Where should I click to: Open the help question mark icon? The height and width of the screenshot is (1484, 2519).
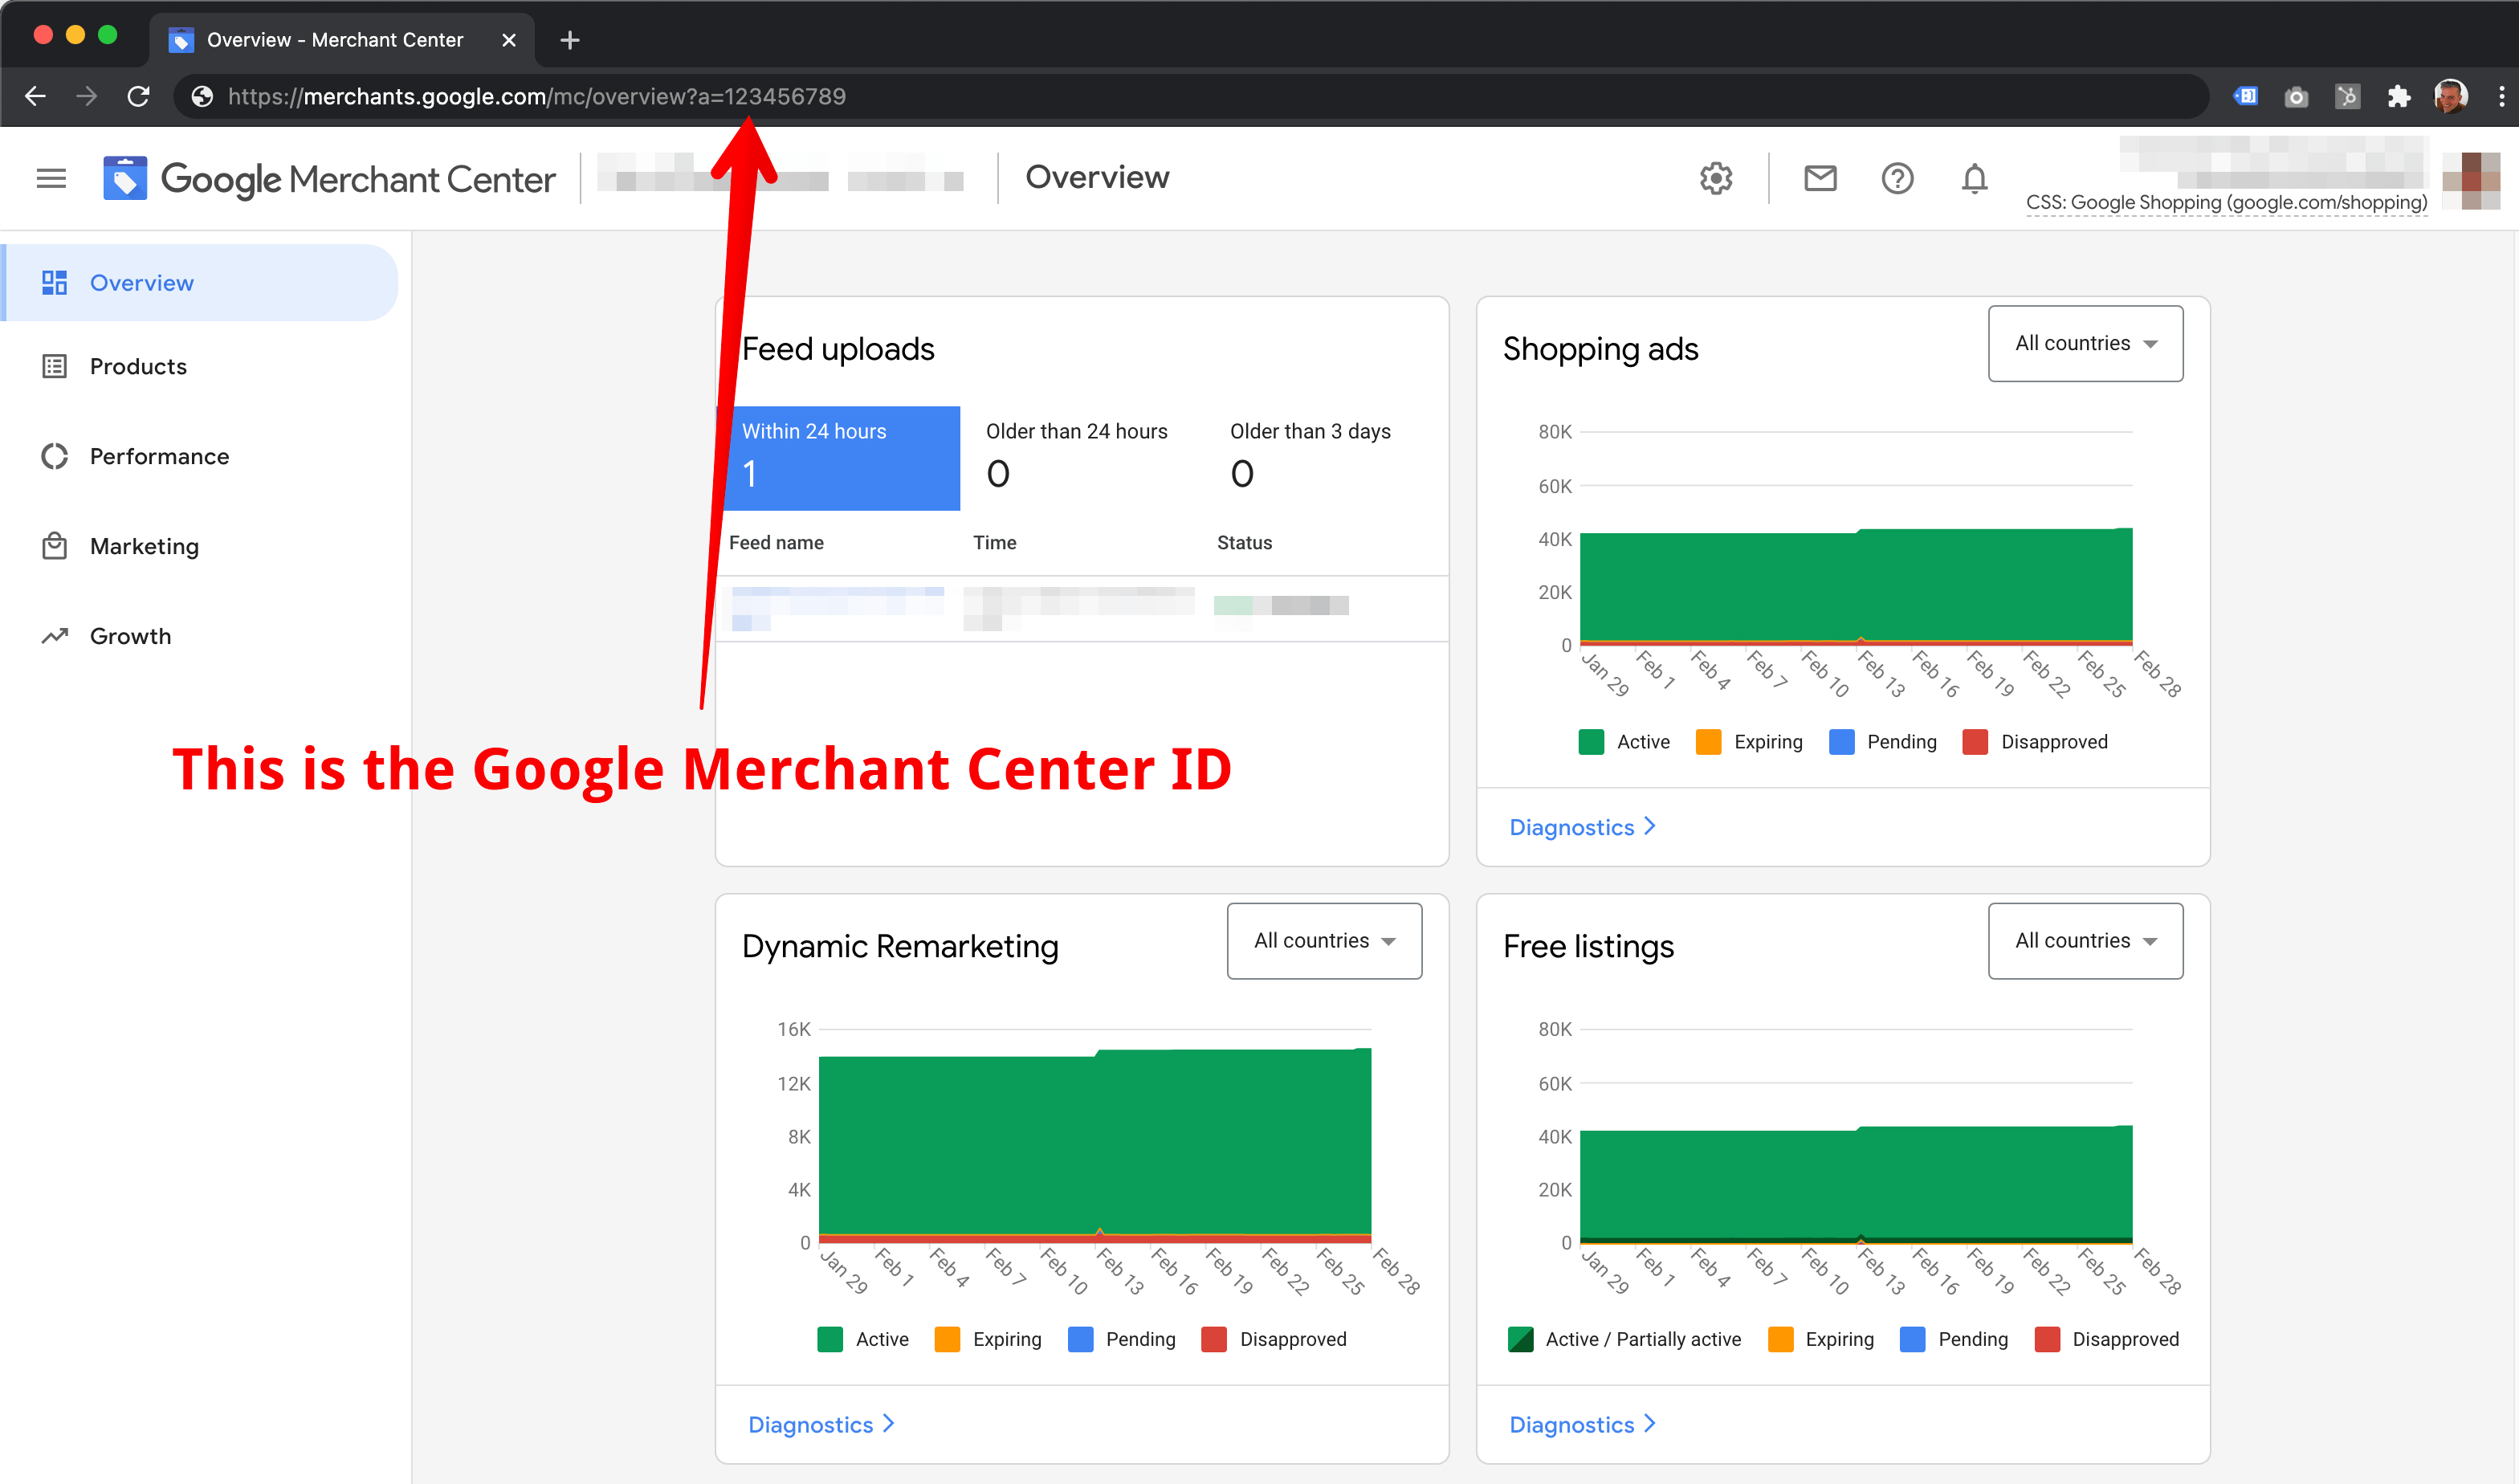click(1897, 178)
